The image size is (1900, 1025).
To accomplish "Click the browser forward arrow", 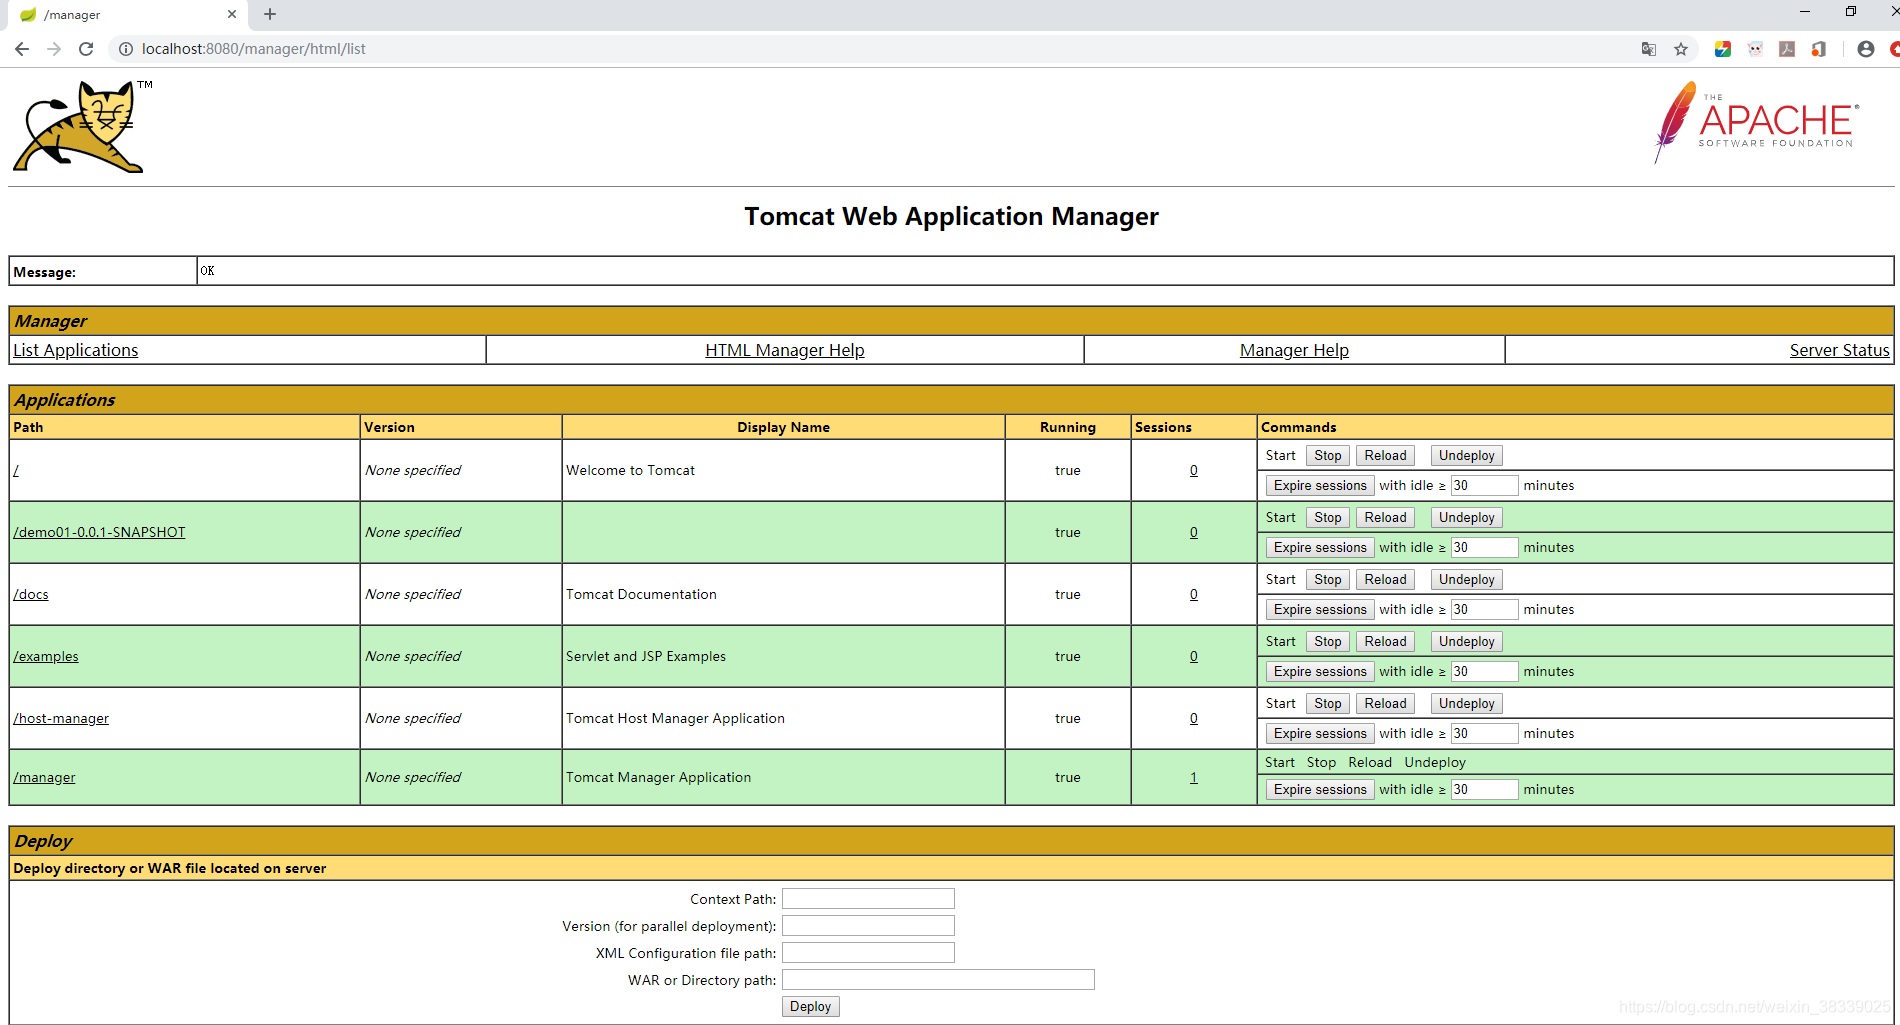I will 54,49.
